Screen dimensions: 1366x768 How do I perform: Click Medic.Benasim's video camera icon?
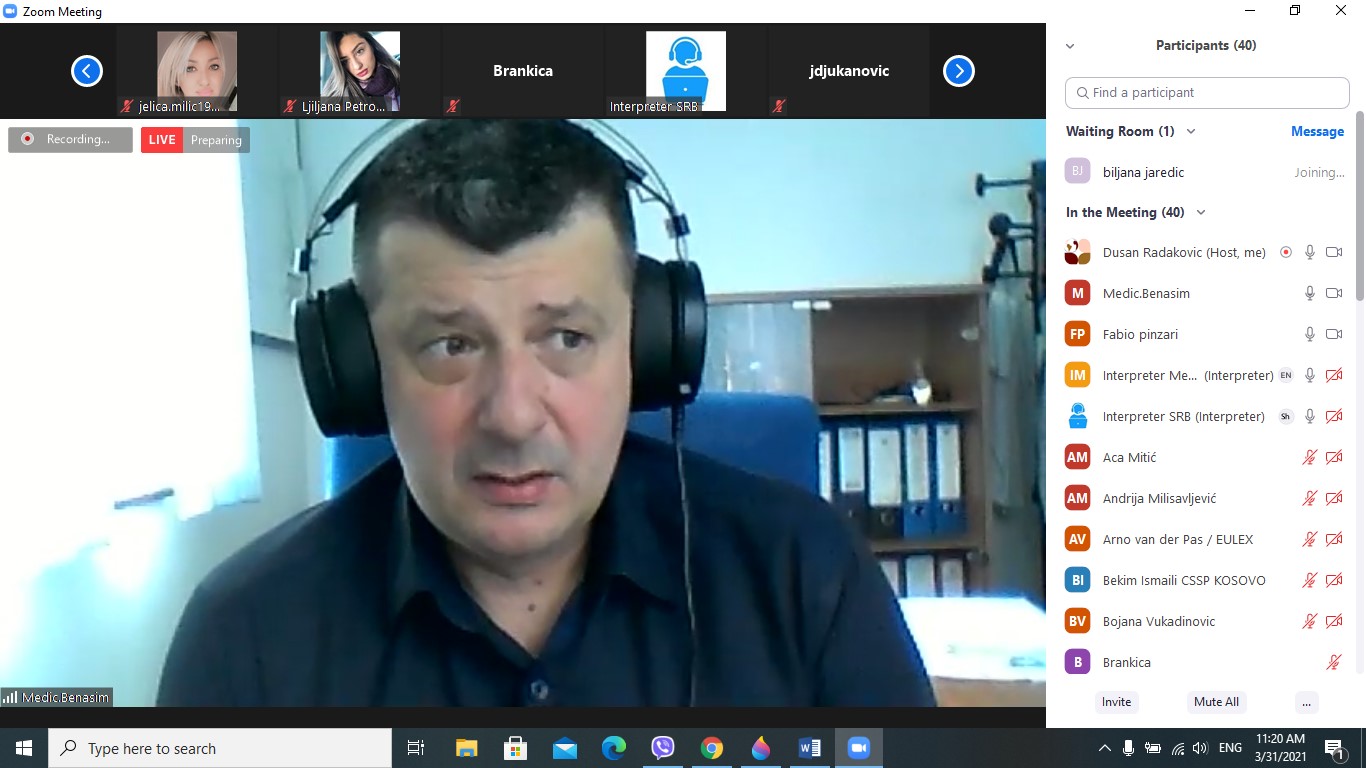coord(1333,293)
